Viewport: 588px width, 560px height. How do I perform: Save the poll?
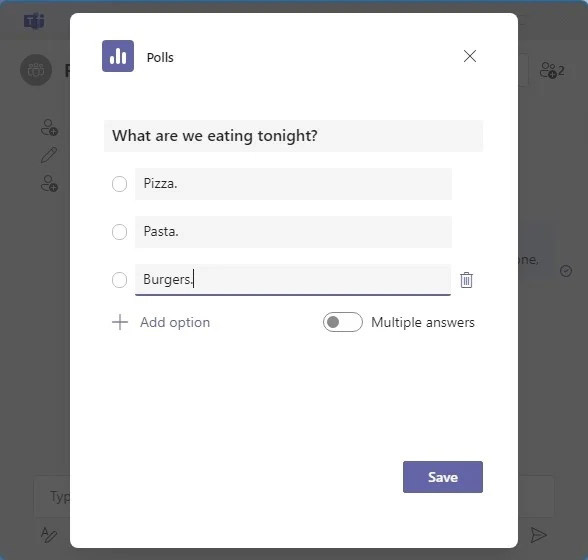pos(442,477)
